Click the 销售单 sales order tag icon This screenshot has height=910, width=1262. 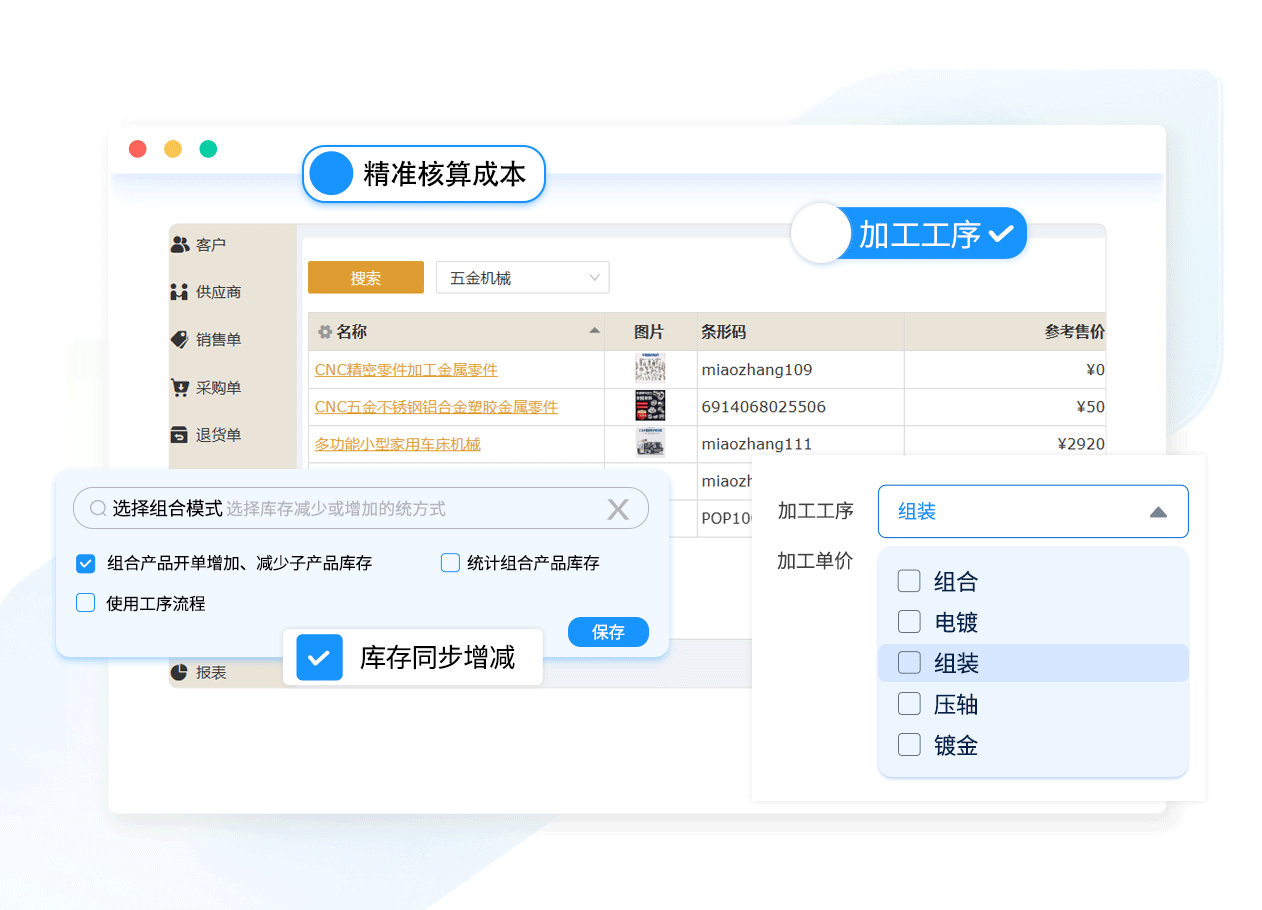tap(180, 340)
